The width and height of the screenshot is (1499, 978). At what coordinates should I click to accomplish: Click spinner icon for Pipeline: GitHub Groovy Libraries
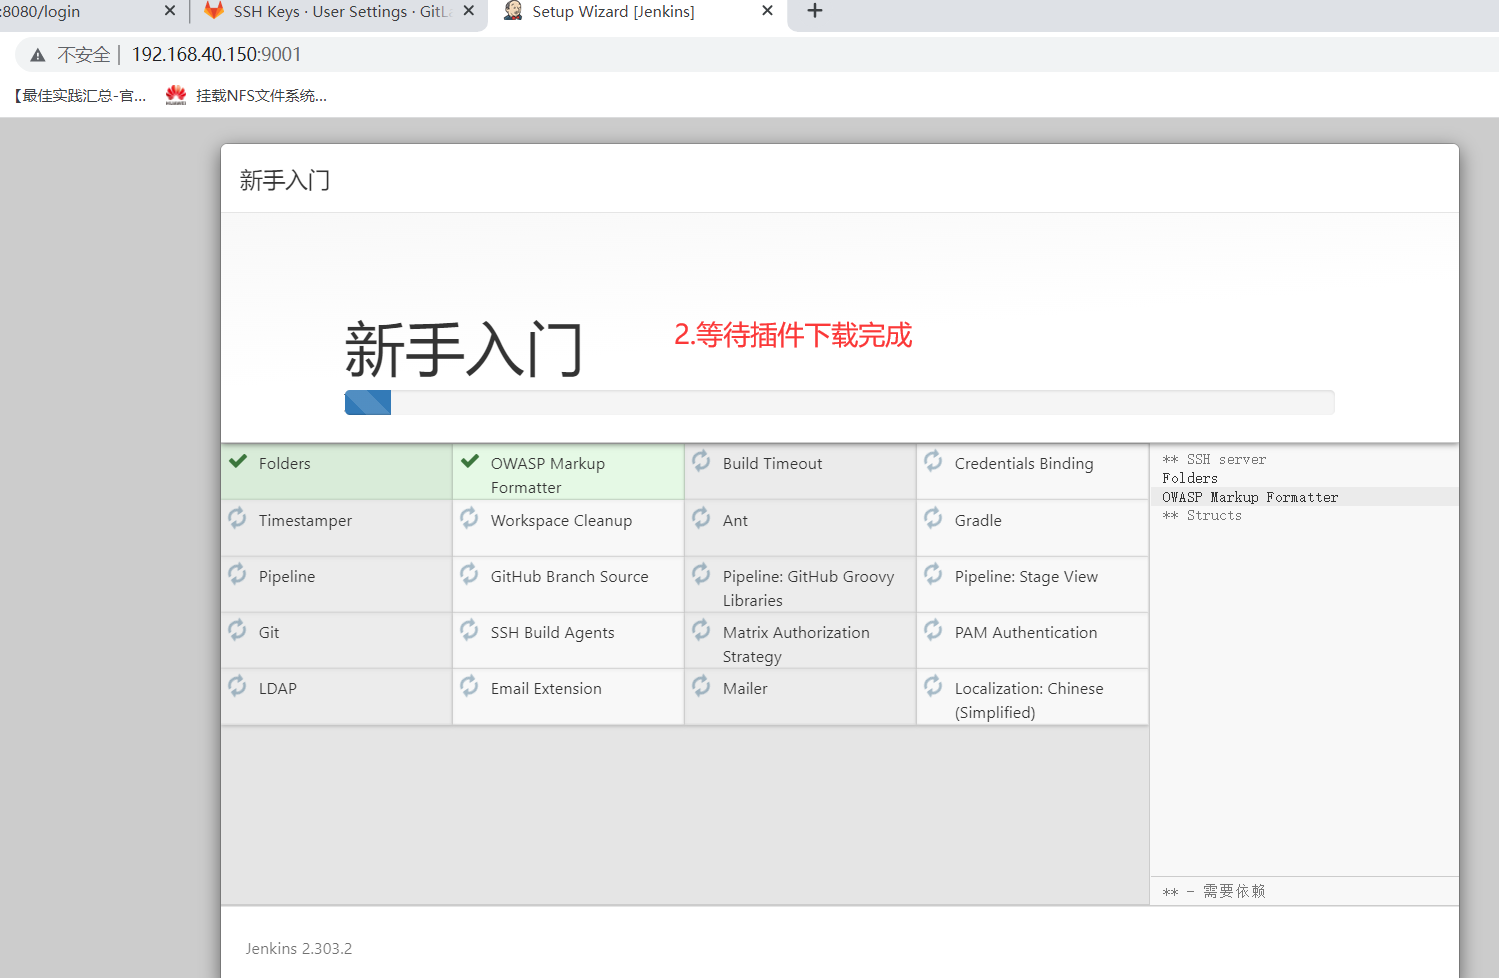701,574
